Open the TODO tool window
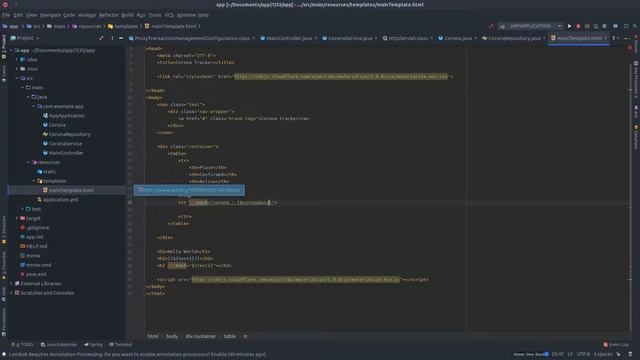The width and height of the screenshot is (640, 360). point(22,344)
